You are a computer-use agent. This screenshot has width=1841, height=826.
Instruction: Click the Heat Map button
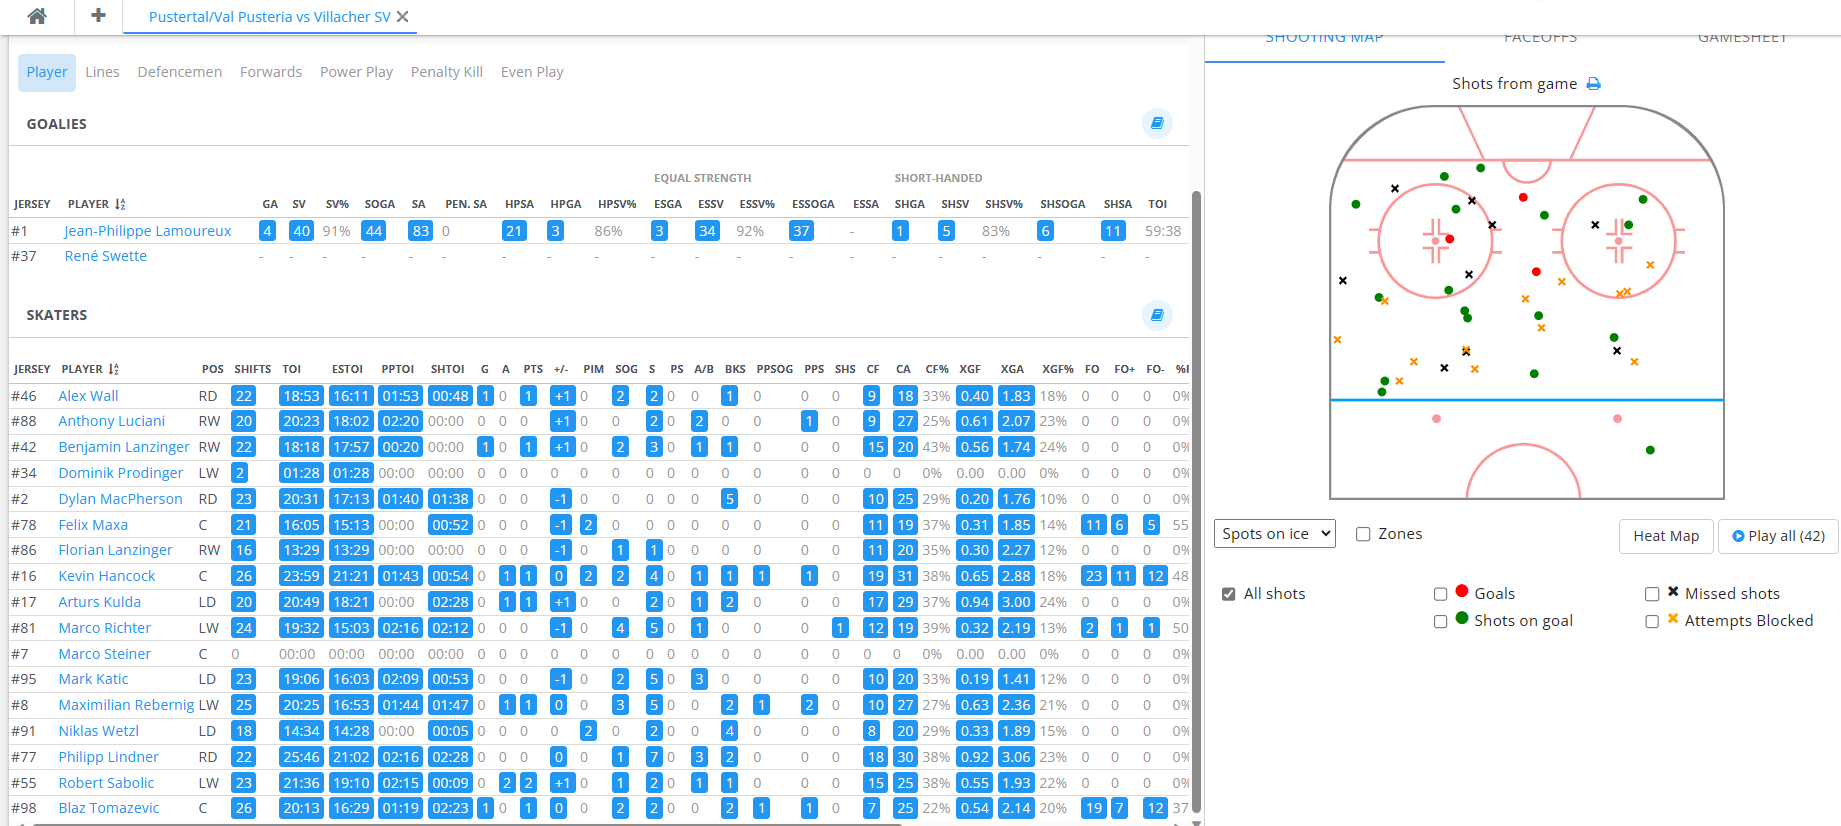(1665, 536)
